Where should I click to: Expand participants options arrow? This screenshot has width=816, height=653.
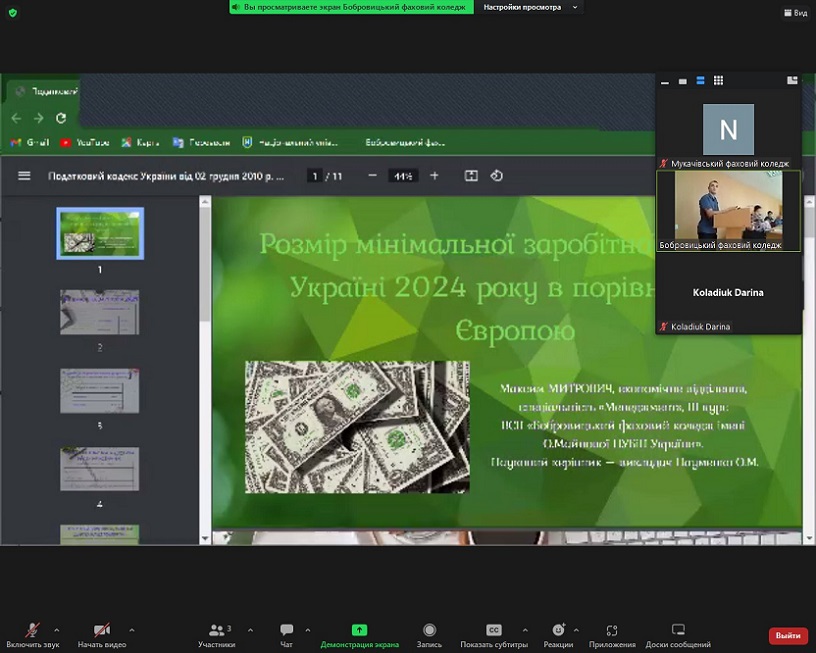tap(250, 630)
